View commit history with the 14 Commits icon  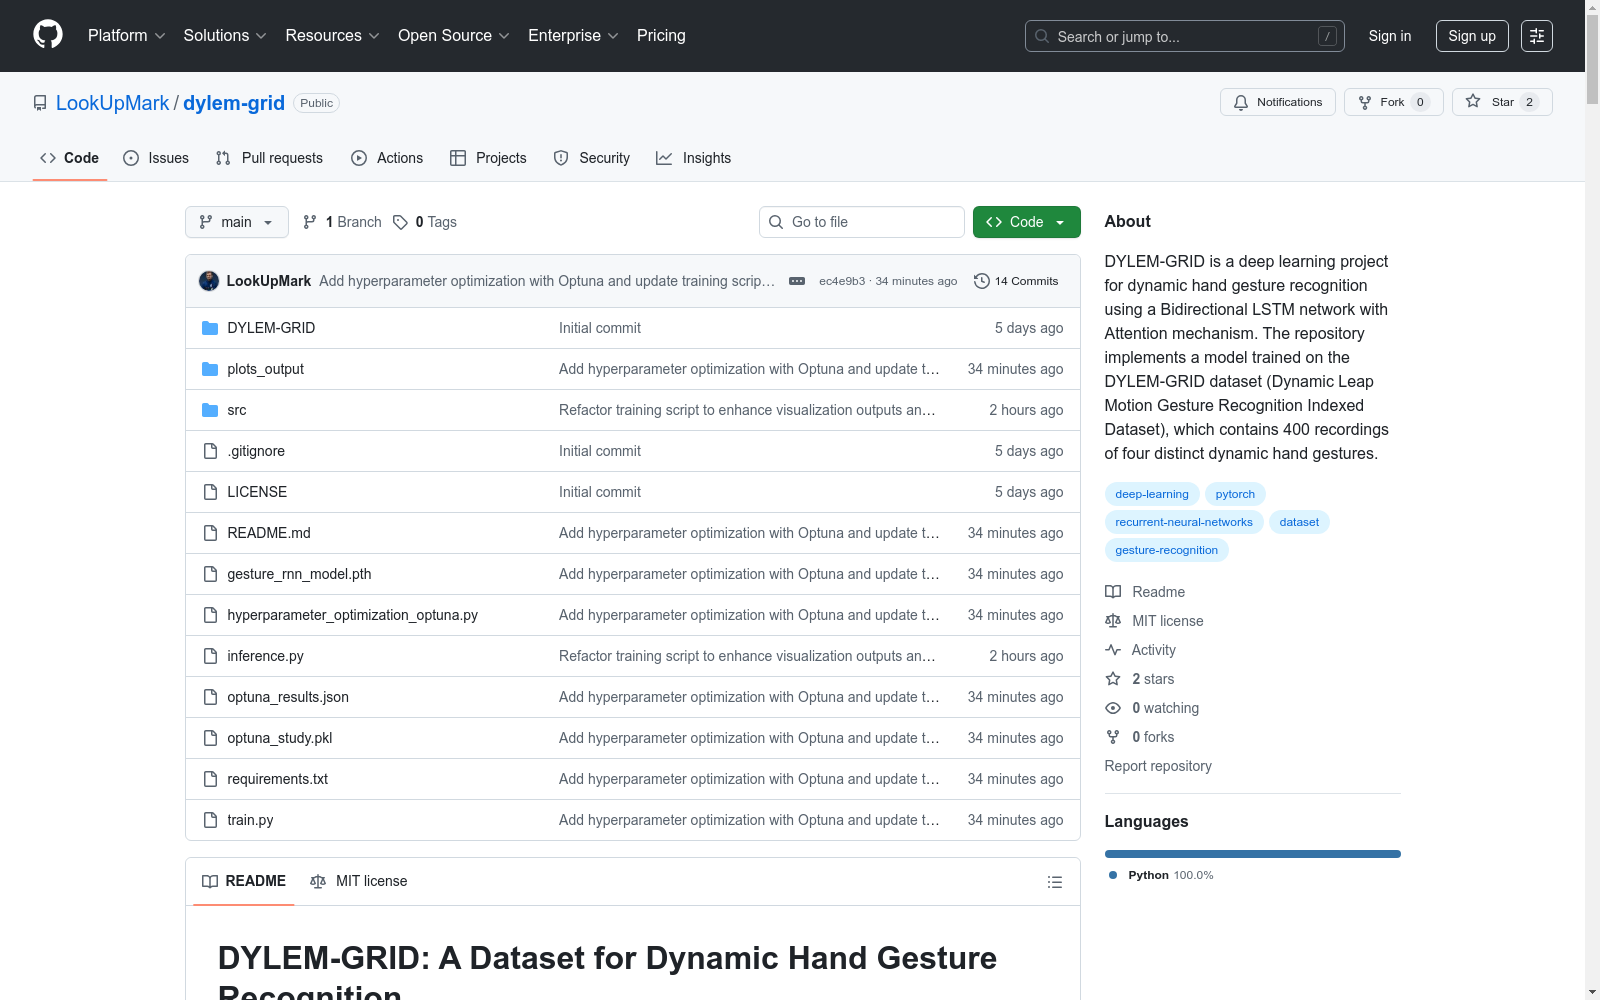pyautogui.click(x=982, y=281)
